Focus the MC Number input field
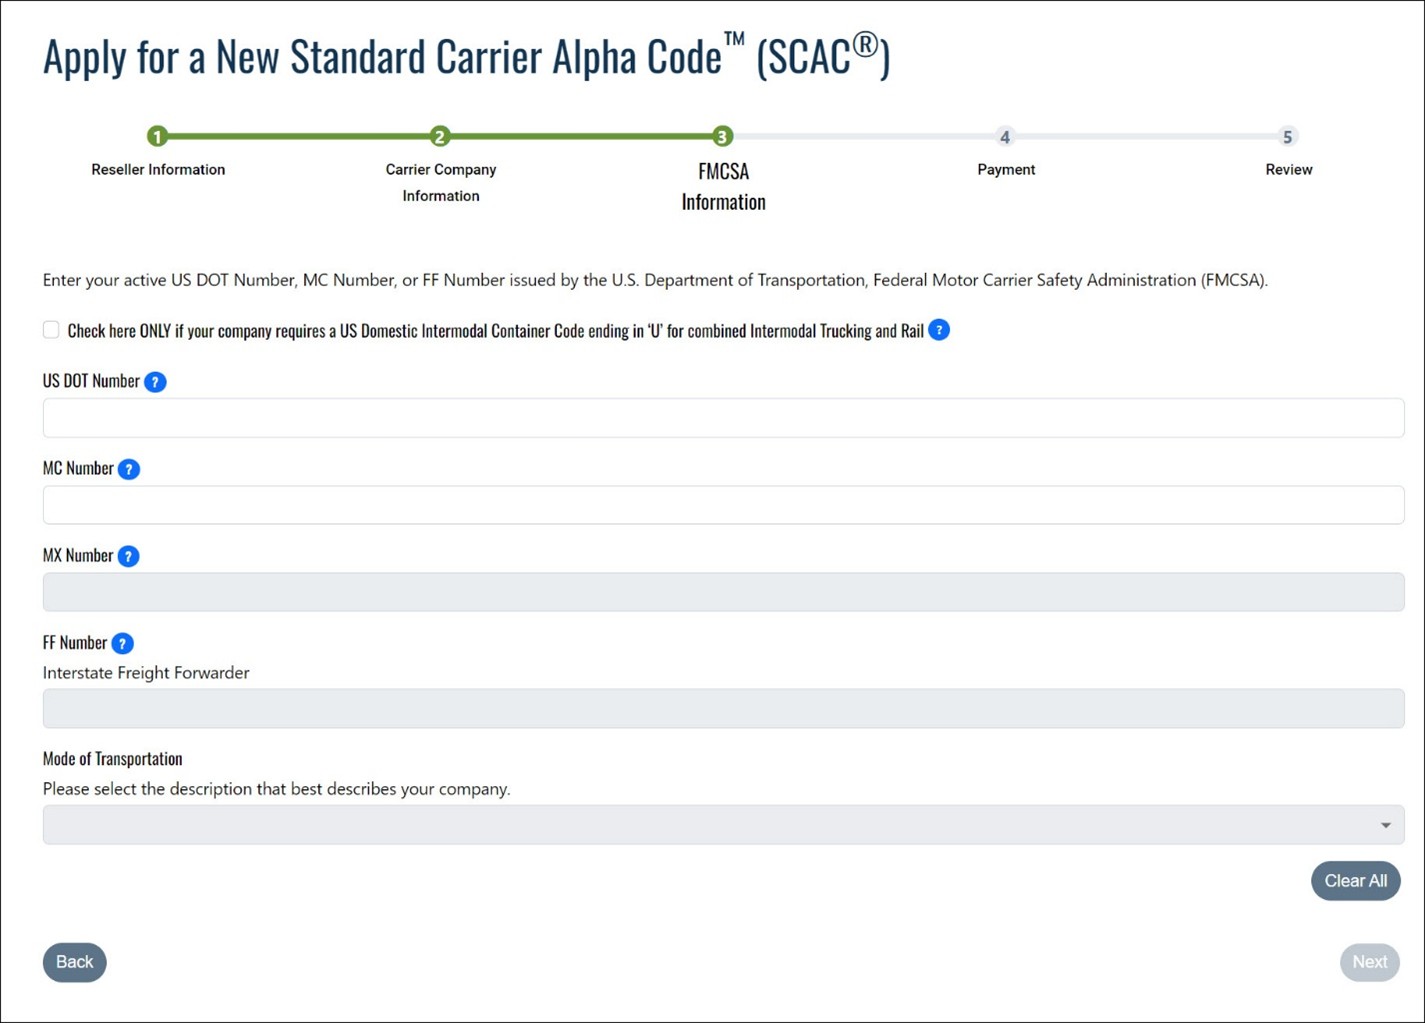 point(723,505)
